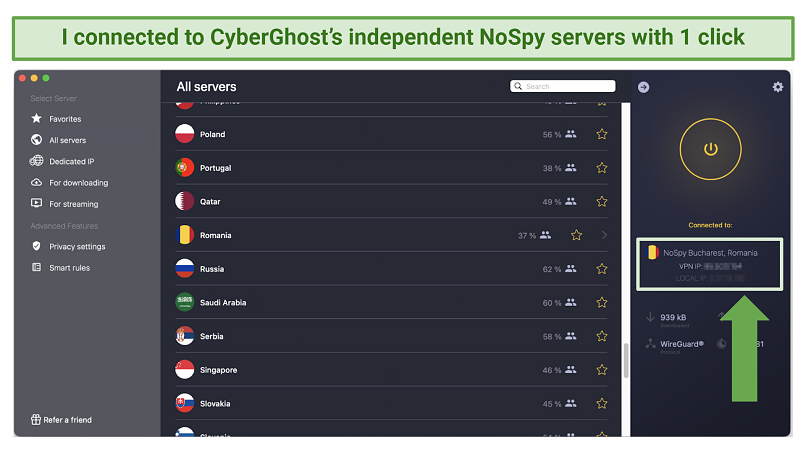Select the Saudi Arabia server name

click(x=223, y=303)
